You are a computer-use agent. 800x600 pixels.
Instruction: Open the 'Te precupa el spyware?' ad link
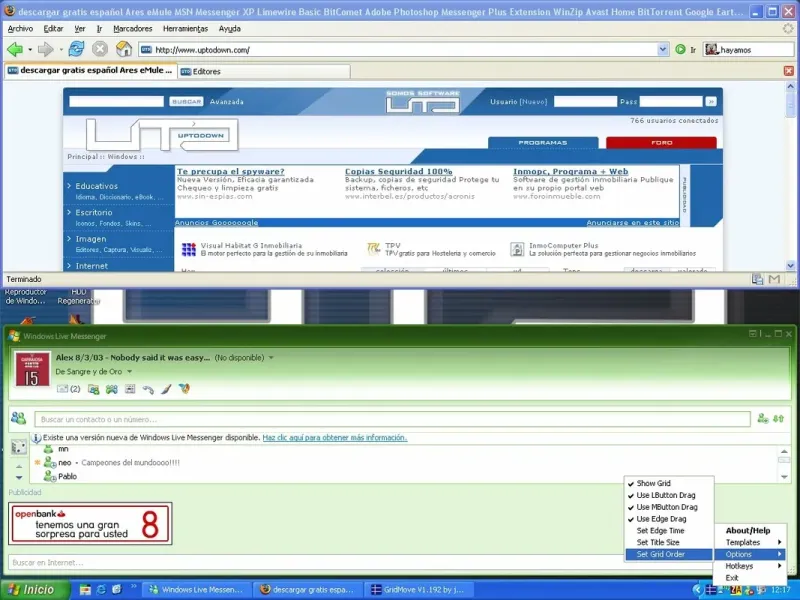(231, 171)
